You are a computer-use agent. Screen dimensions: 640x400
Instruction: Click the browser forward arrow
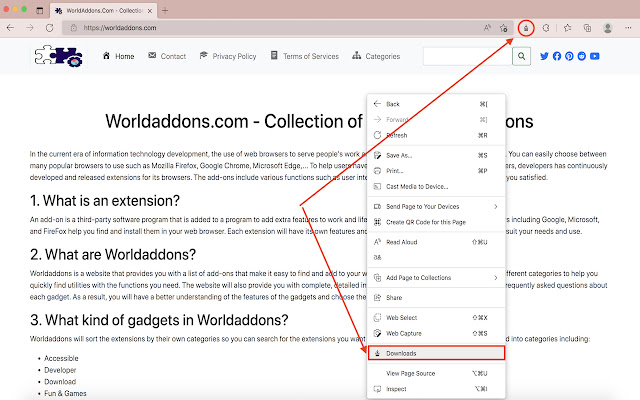(x=30, y=28)
